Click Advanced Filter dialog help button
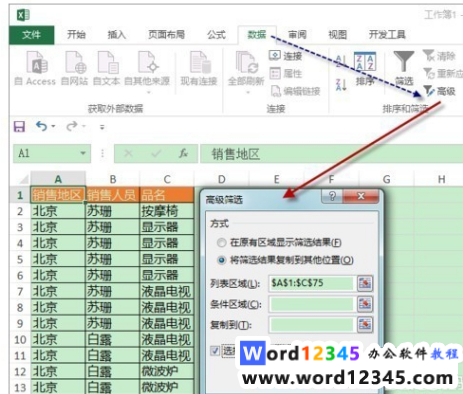Image resolution: width=463 pixels, height=394 pixels. tap(332, 196)
